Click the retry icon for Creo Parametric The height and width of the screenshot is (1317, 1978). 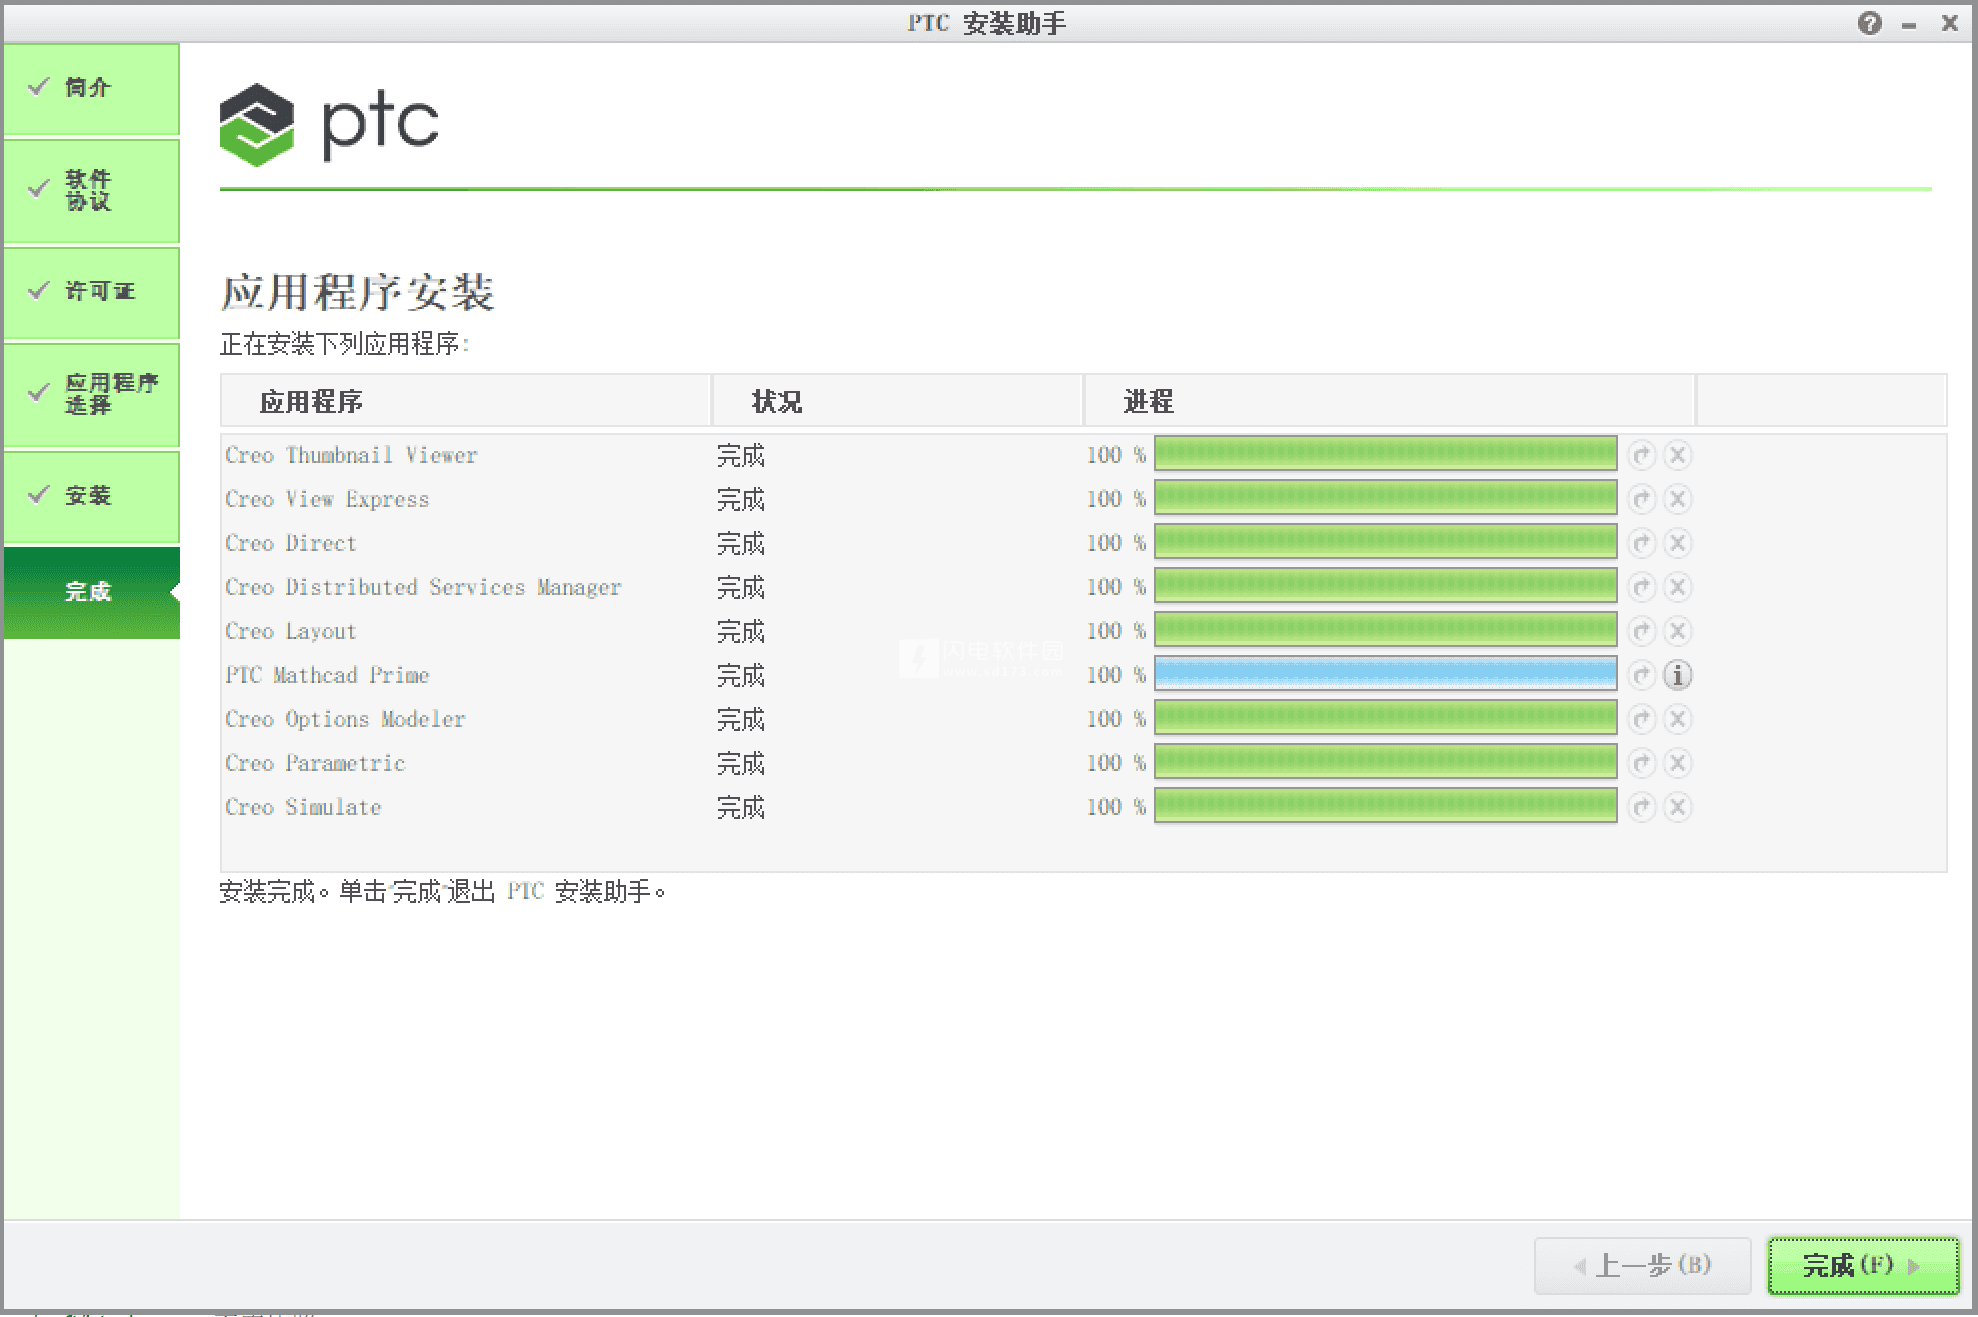coord(1641,763)
